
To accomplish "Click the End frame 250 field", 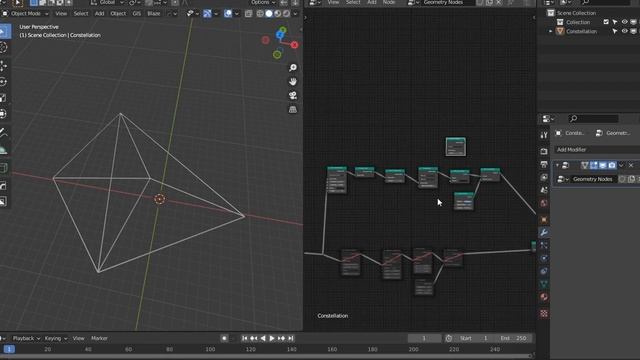I will [514, 338].
